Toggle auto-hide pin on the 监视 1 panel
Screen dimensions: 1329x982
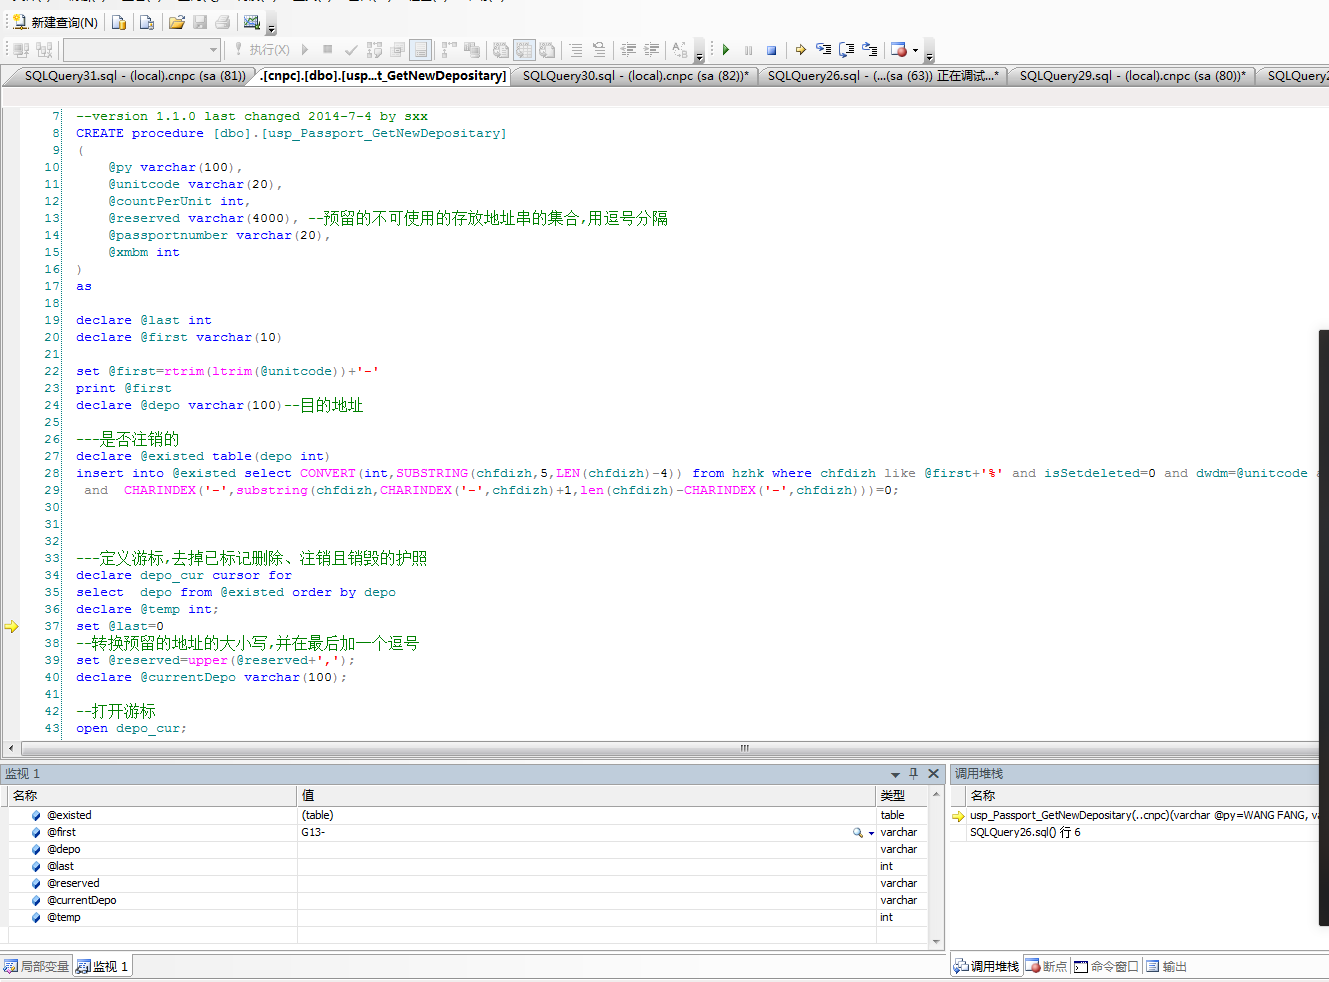pos(912,773)
